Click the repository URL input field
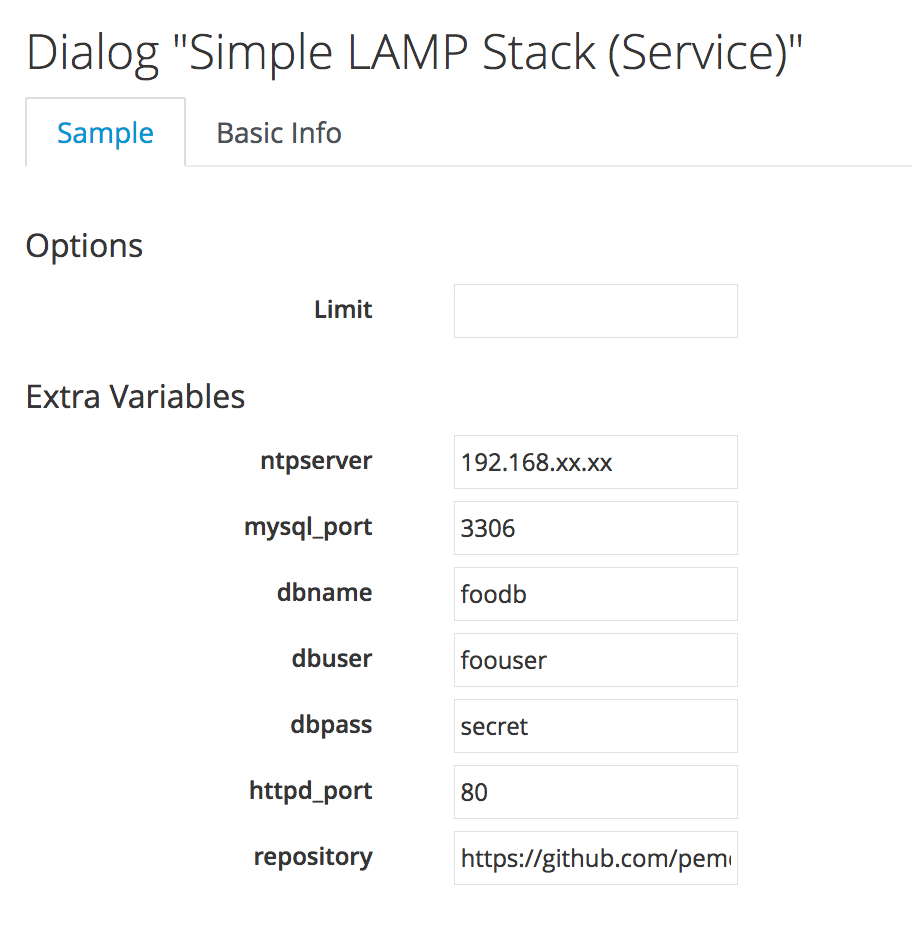 pyautogui.click(x=595, y=858)
